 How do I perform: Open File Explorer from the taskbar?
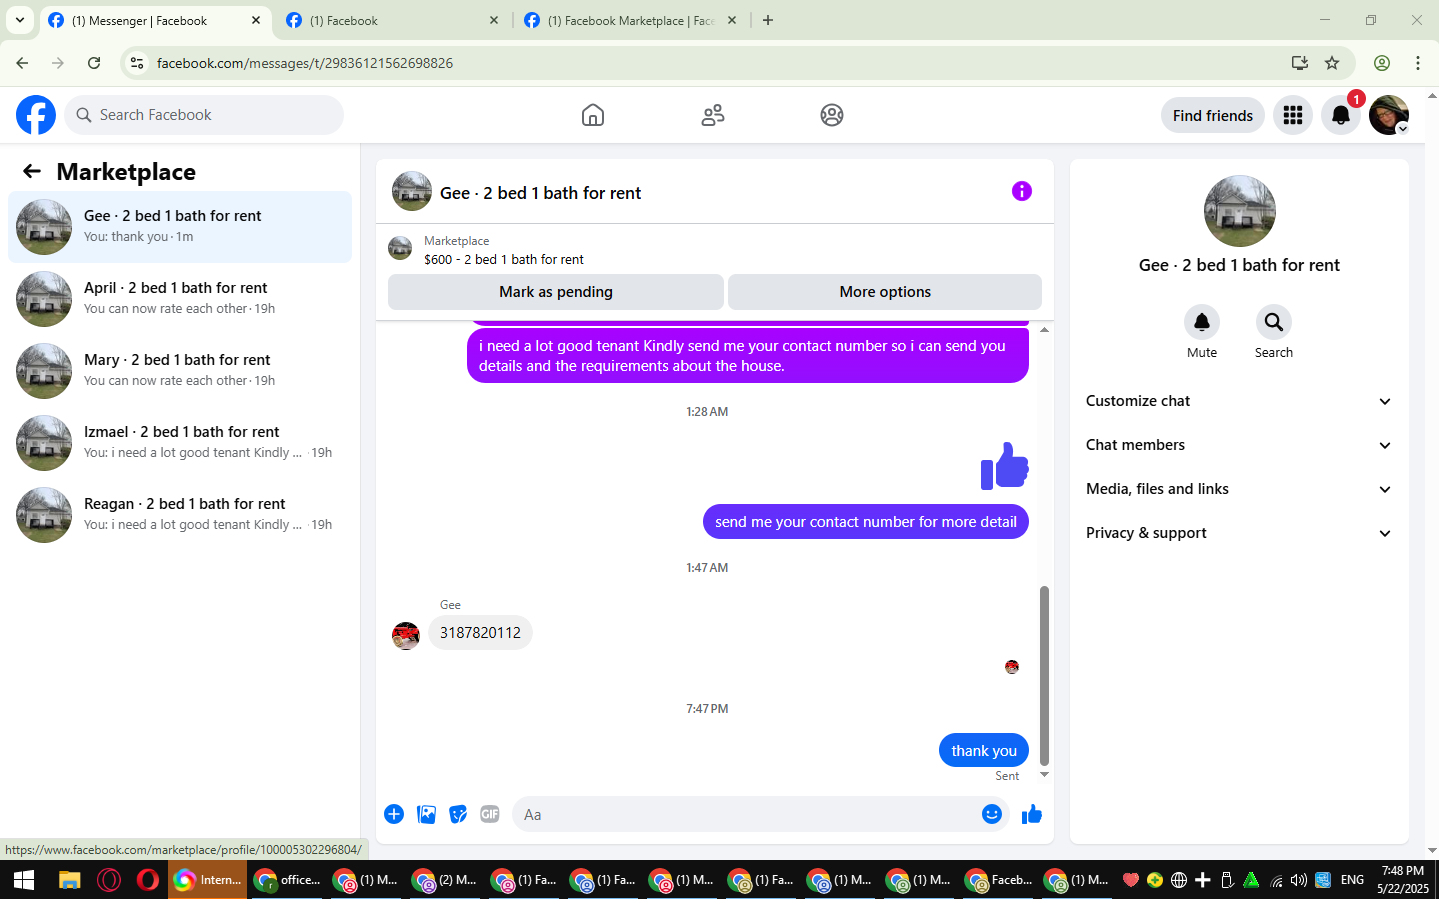point(69,880)
